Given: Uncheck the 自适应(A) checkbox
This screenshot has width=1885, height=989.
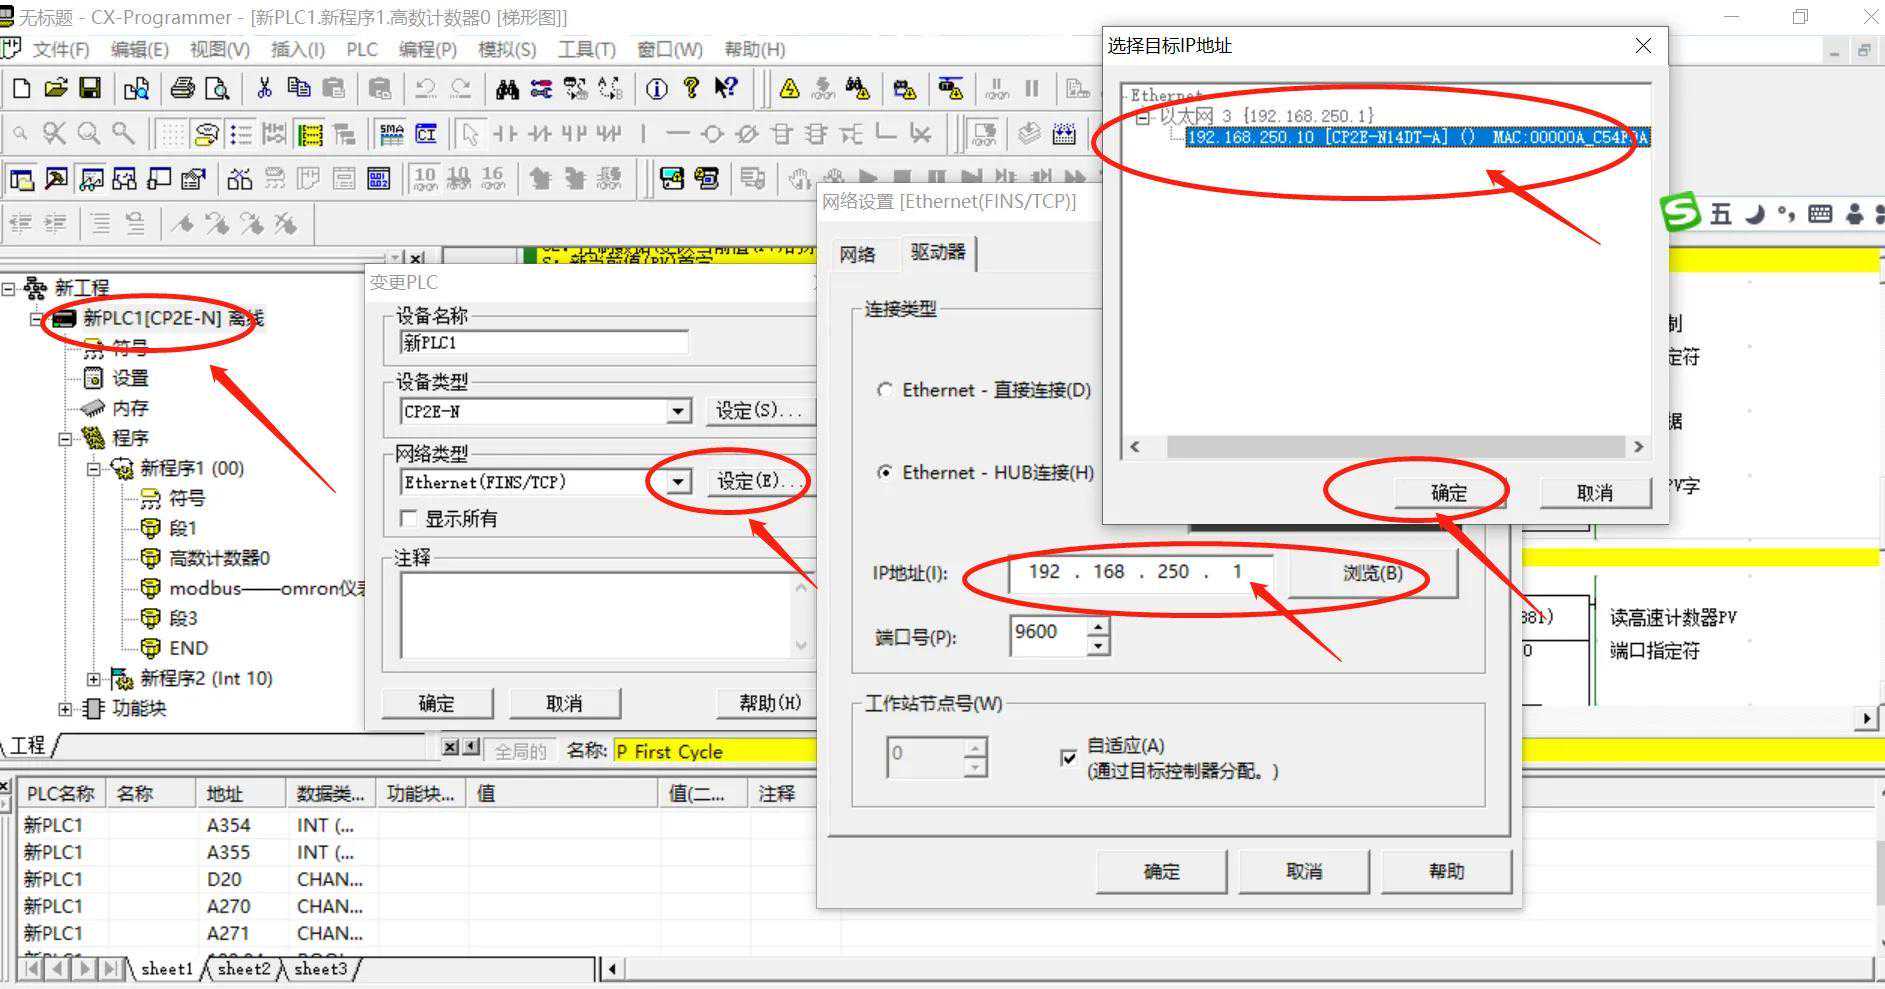Looking at the screenshot, I should tap(1068, 758).
